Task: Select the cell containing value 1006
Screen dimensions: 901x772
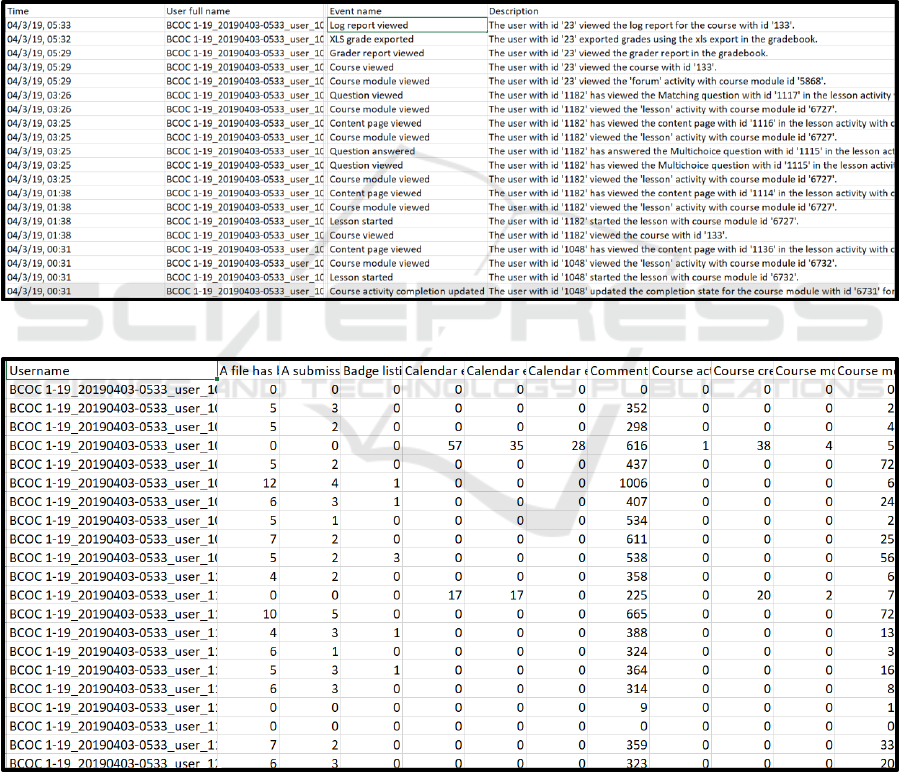Action: click(619, 483)
